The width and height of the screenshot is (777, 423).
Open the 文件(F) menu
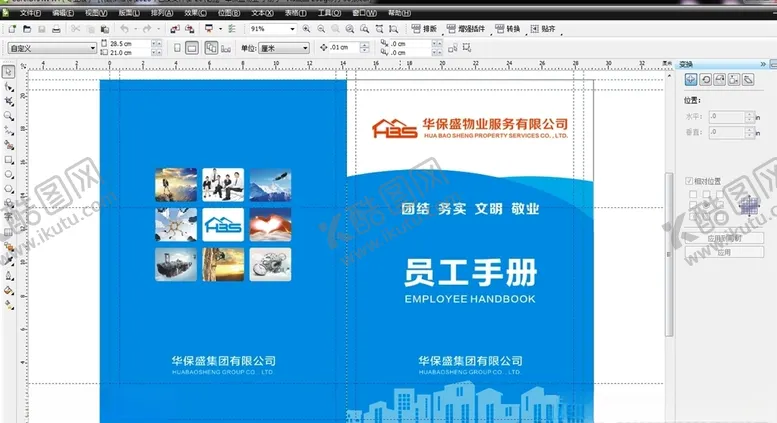(x=30, y=13)
